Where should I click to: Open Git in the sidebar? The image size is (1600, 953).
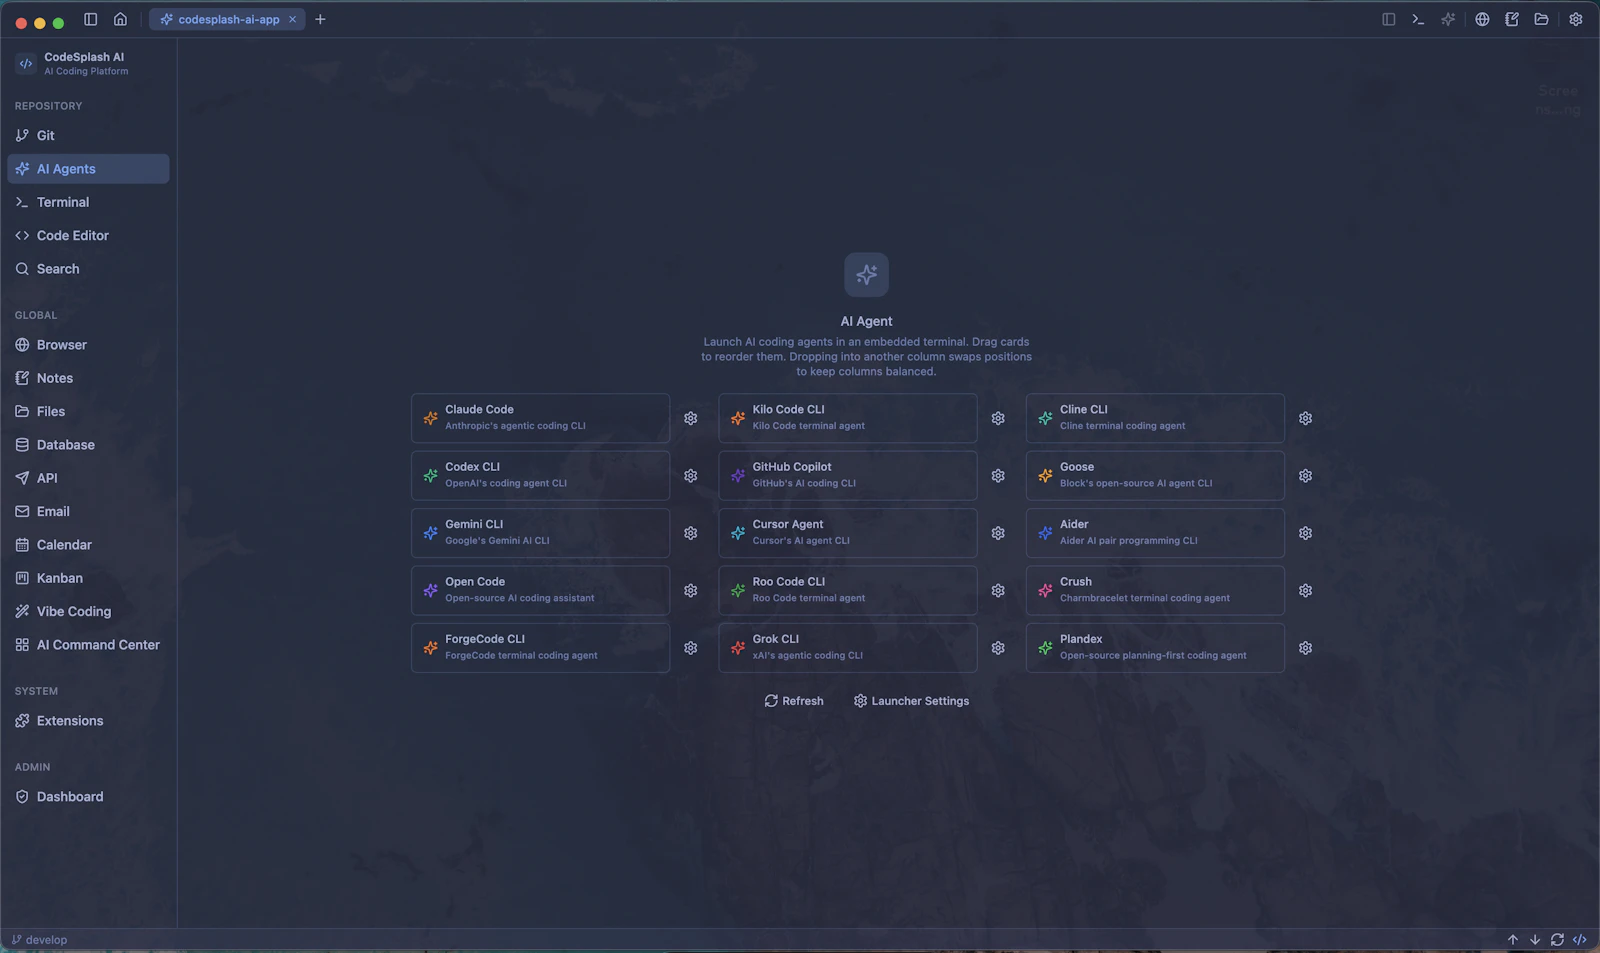pos(88,135)
